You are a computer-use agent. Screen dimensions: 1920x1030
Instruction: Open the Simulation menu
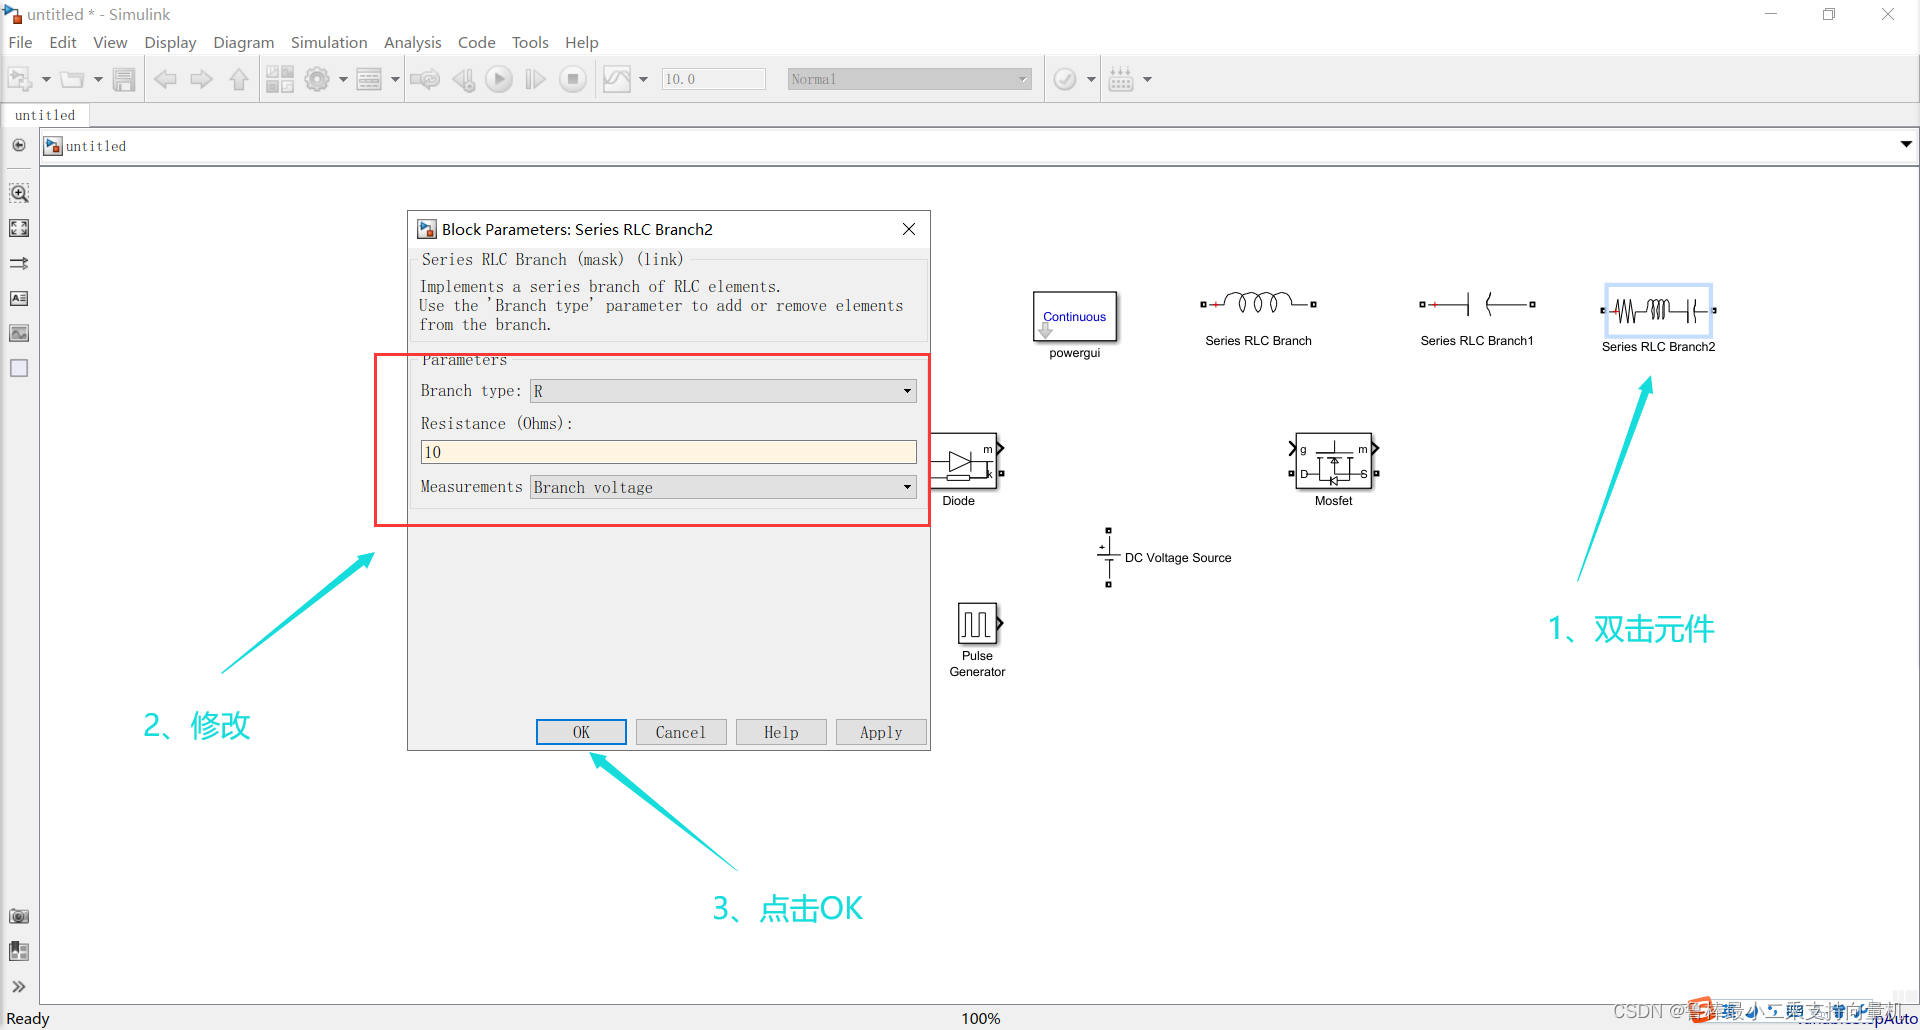pos(329,42)
